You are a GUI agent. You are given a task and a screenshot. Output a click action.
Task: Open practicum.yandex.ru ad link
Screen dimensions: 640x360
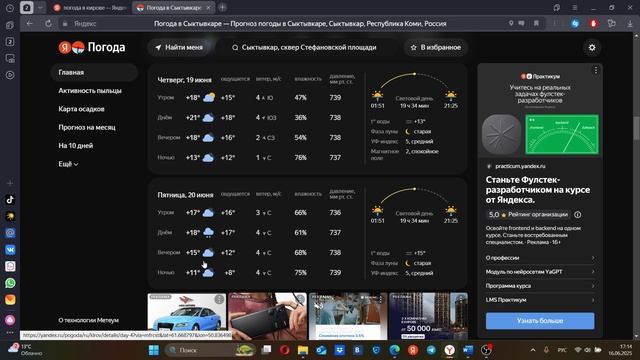click(520, 166)
